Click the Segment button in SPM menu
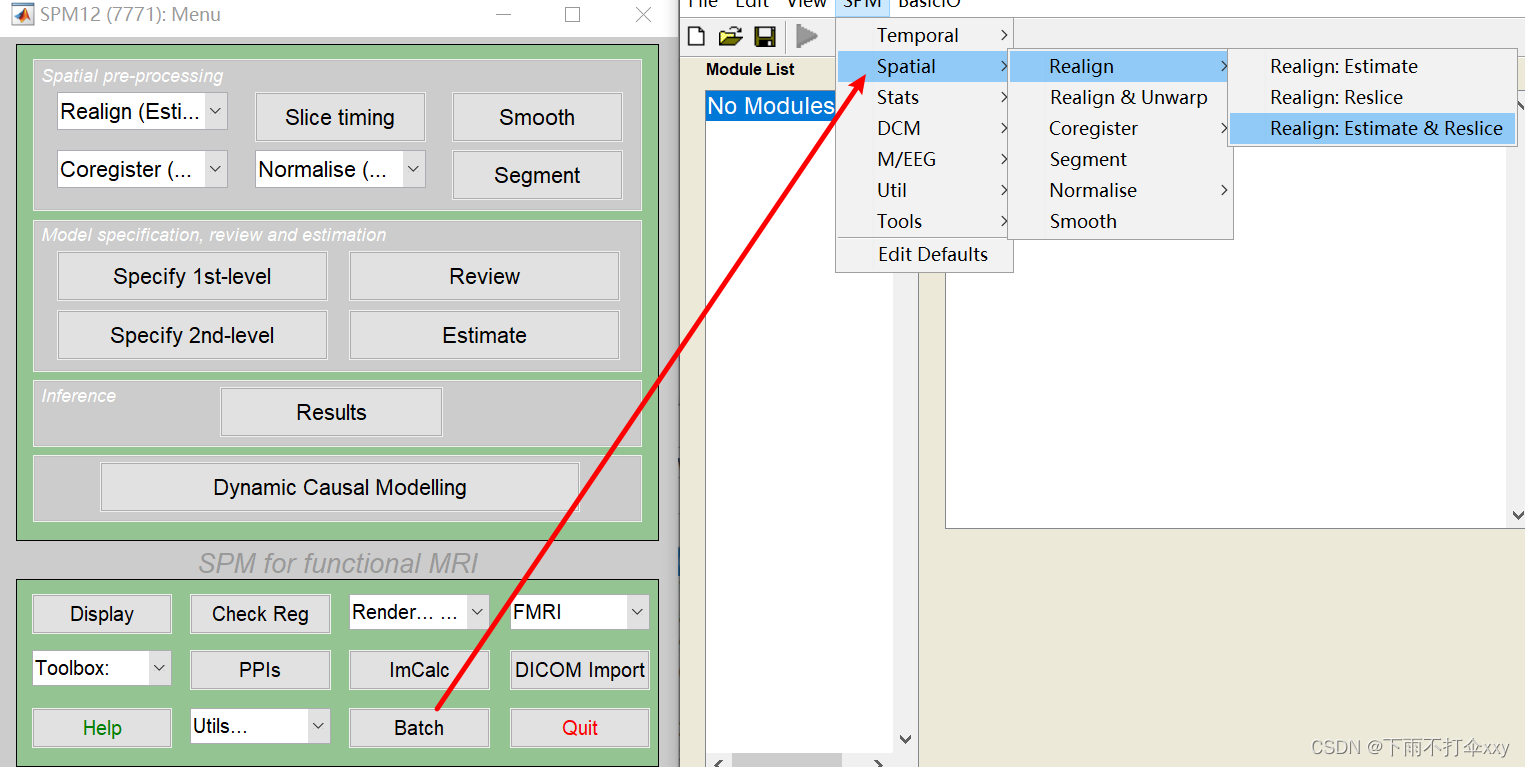 pos(537,175)
